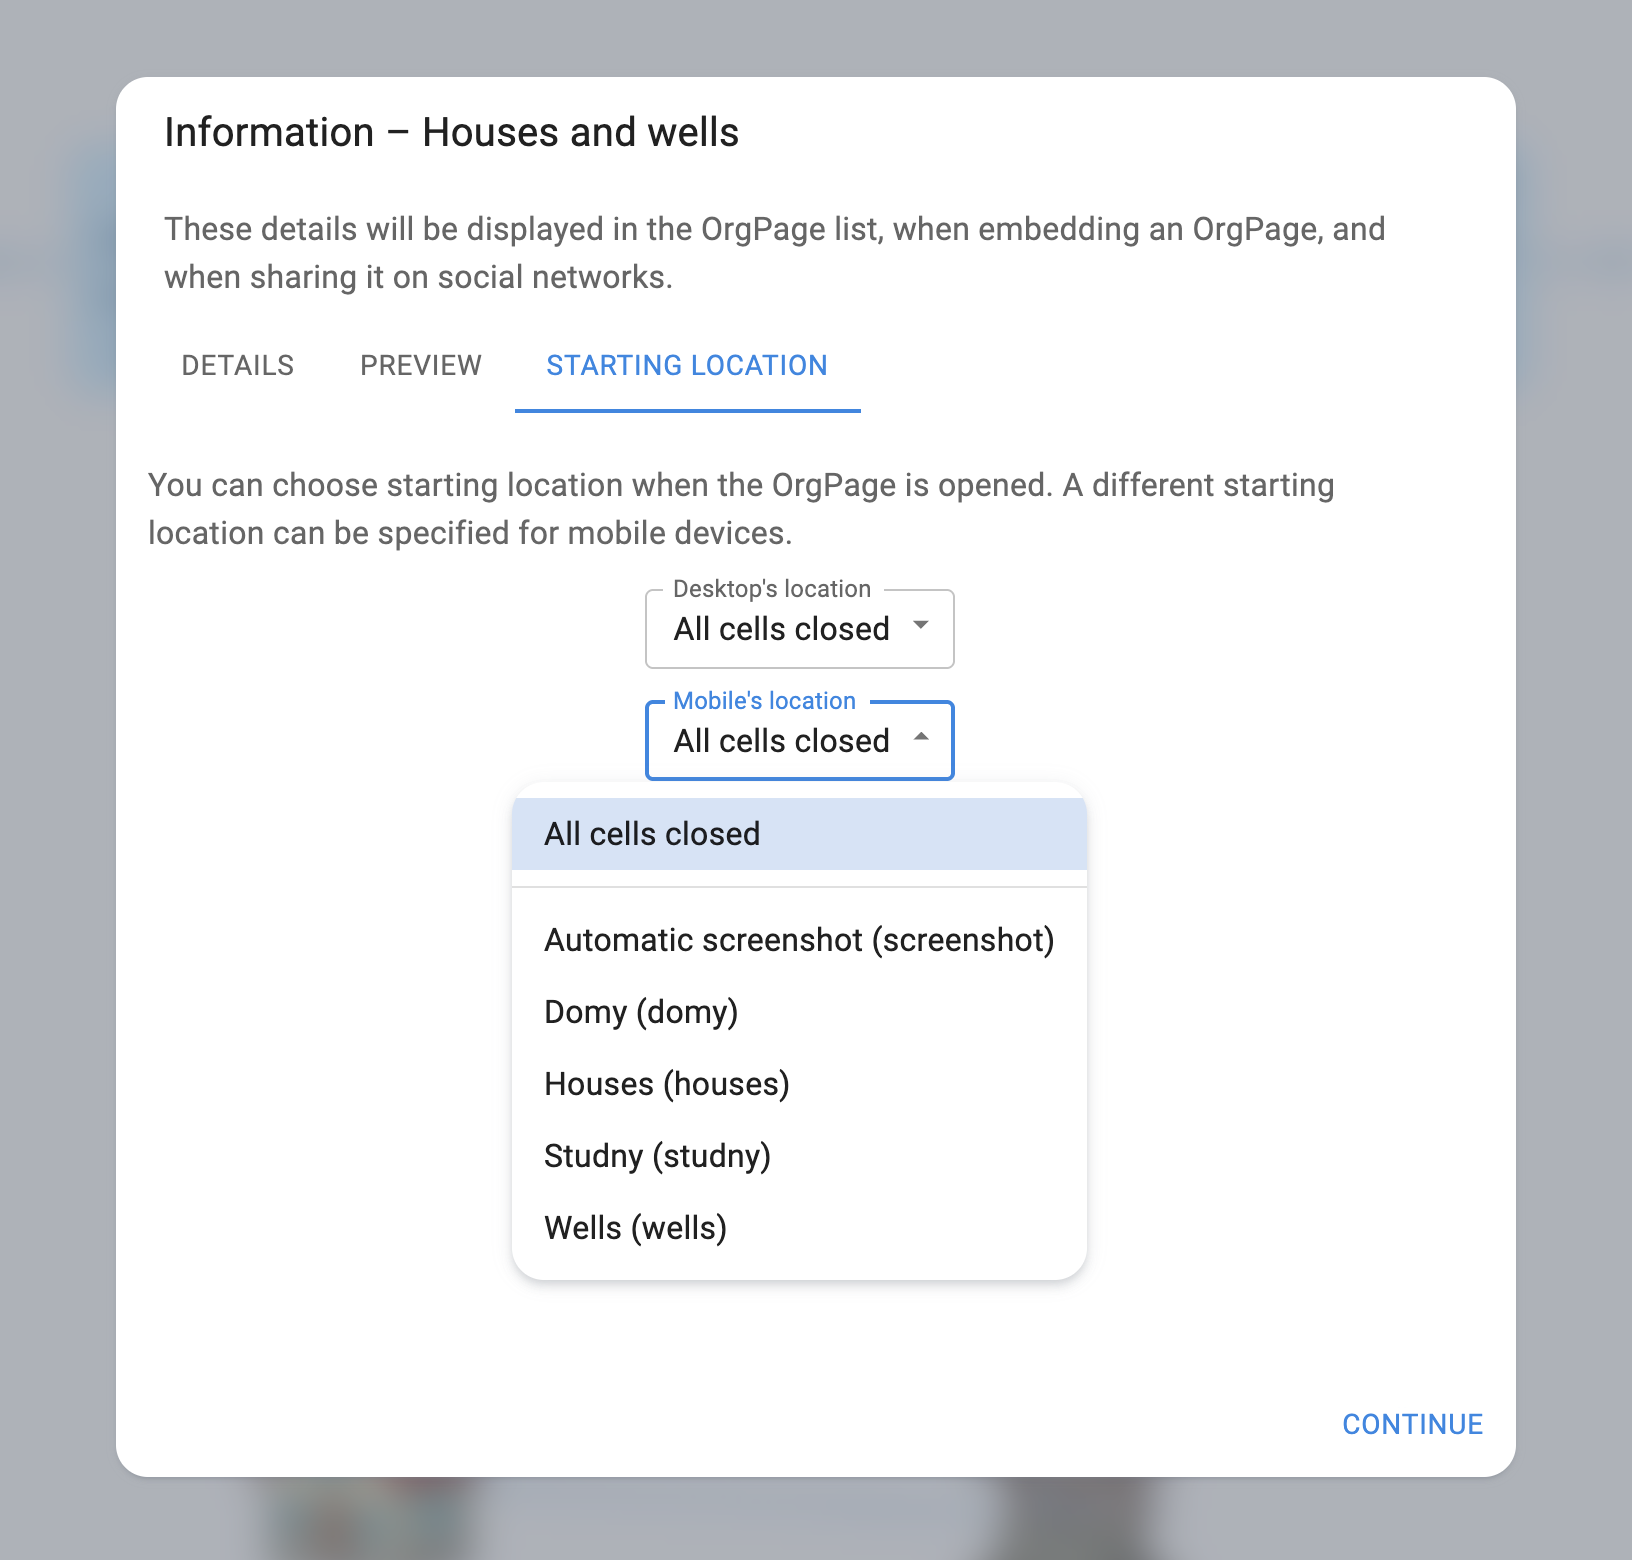Click the Mobile's location up arrow
Screen dimensions: 1632x1560
[x=921, y=738]
